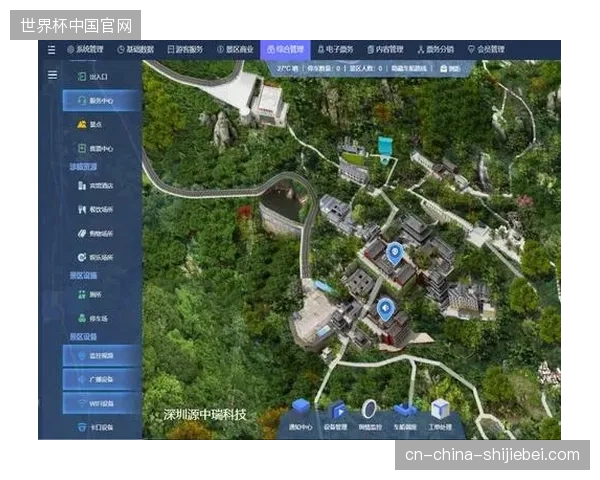Screen dimensions: 600x480
Task: Click the 旅游资源 section header
Action: pos(83,167)
